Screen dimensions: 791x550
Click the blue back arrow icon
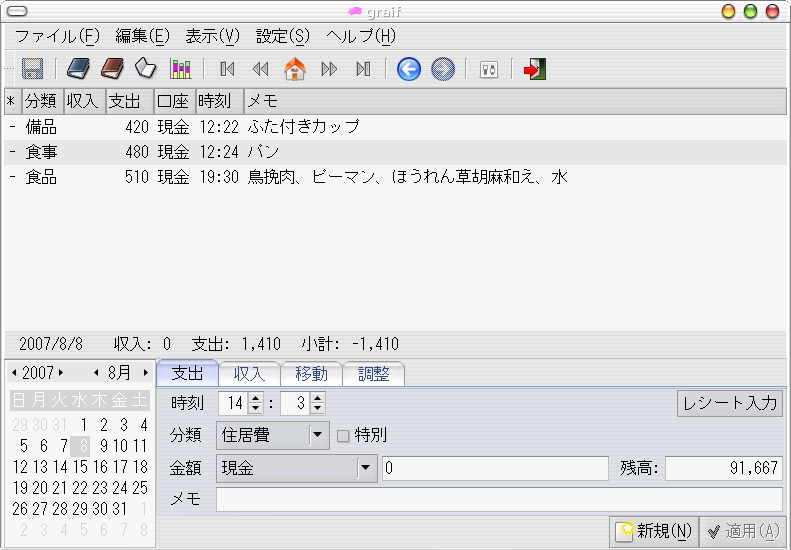[x=408, y=69]
